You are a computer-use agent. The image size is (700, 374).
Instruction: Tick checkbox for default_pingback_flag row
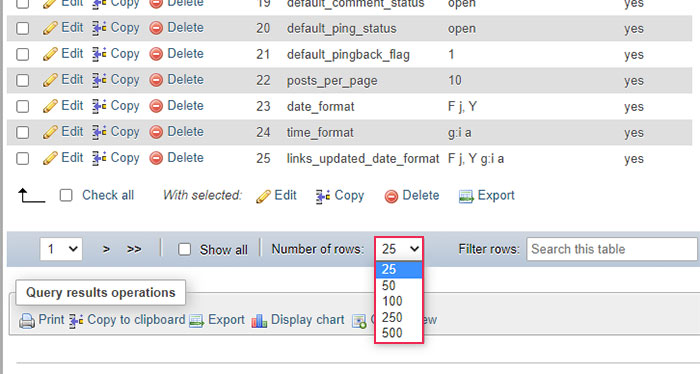(22, 54)
